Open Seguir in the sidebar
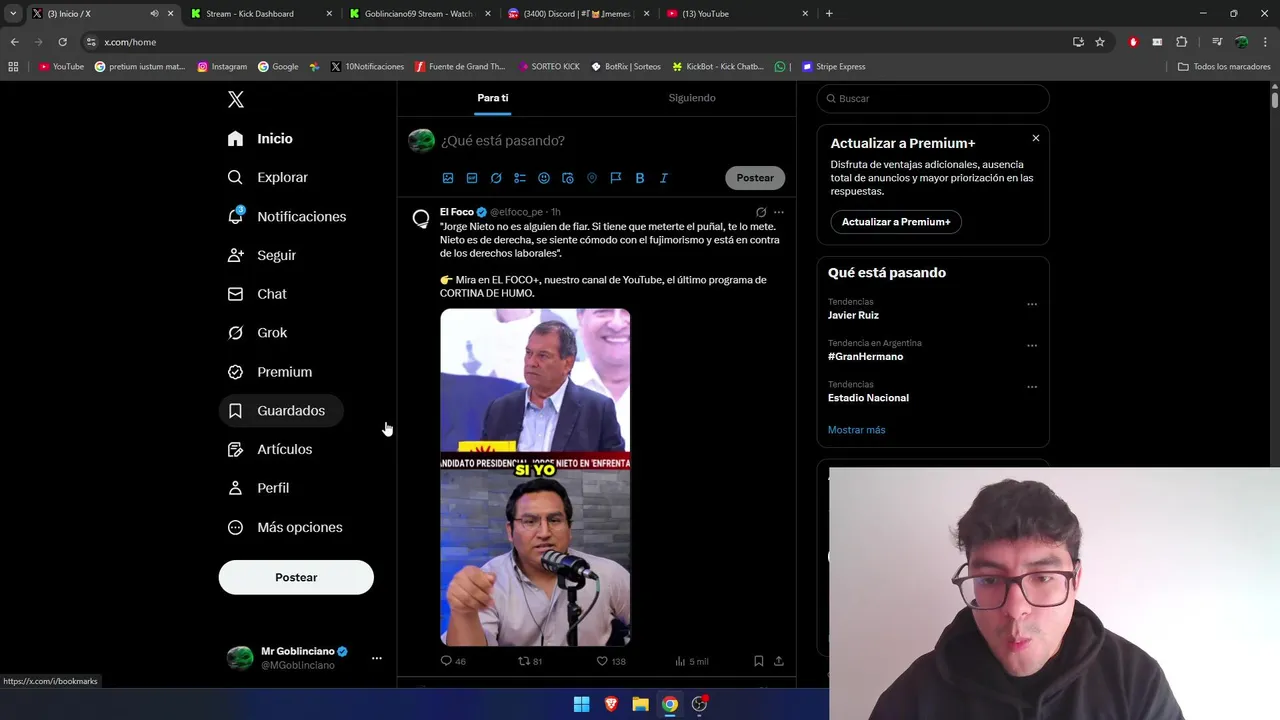The image size is (1280, 720). tap(262, 255)
